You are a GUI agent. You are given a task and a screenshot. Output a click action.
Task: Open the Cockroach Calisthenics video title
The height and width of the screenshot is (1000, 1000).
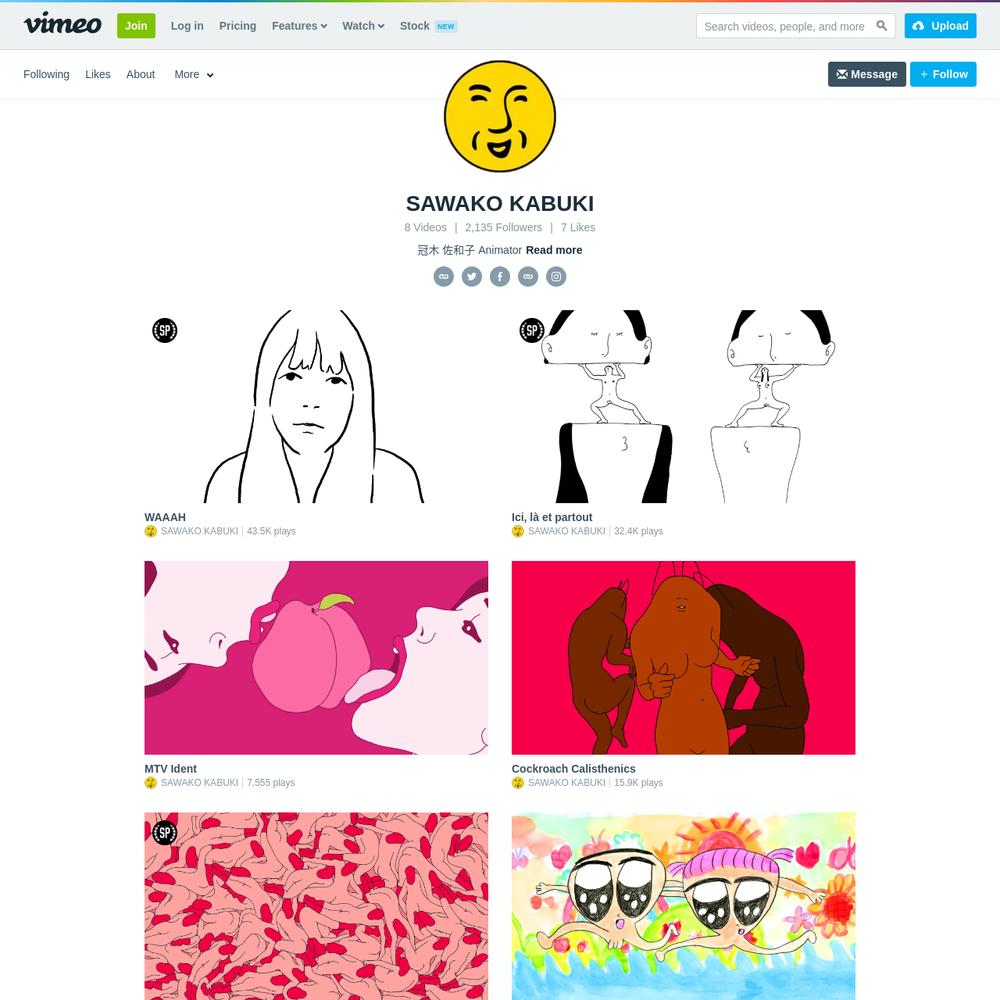(x=573, y=768)
